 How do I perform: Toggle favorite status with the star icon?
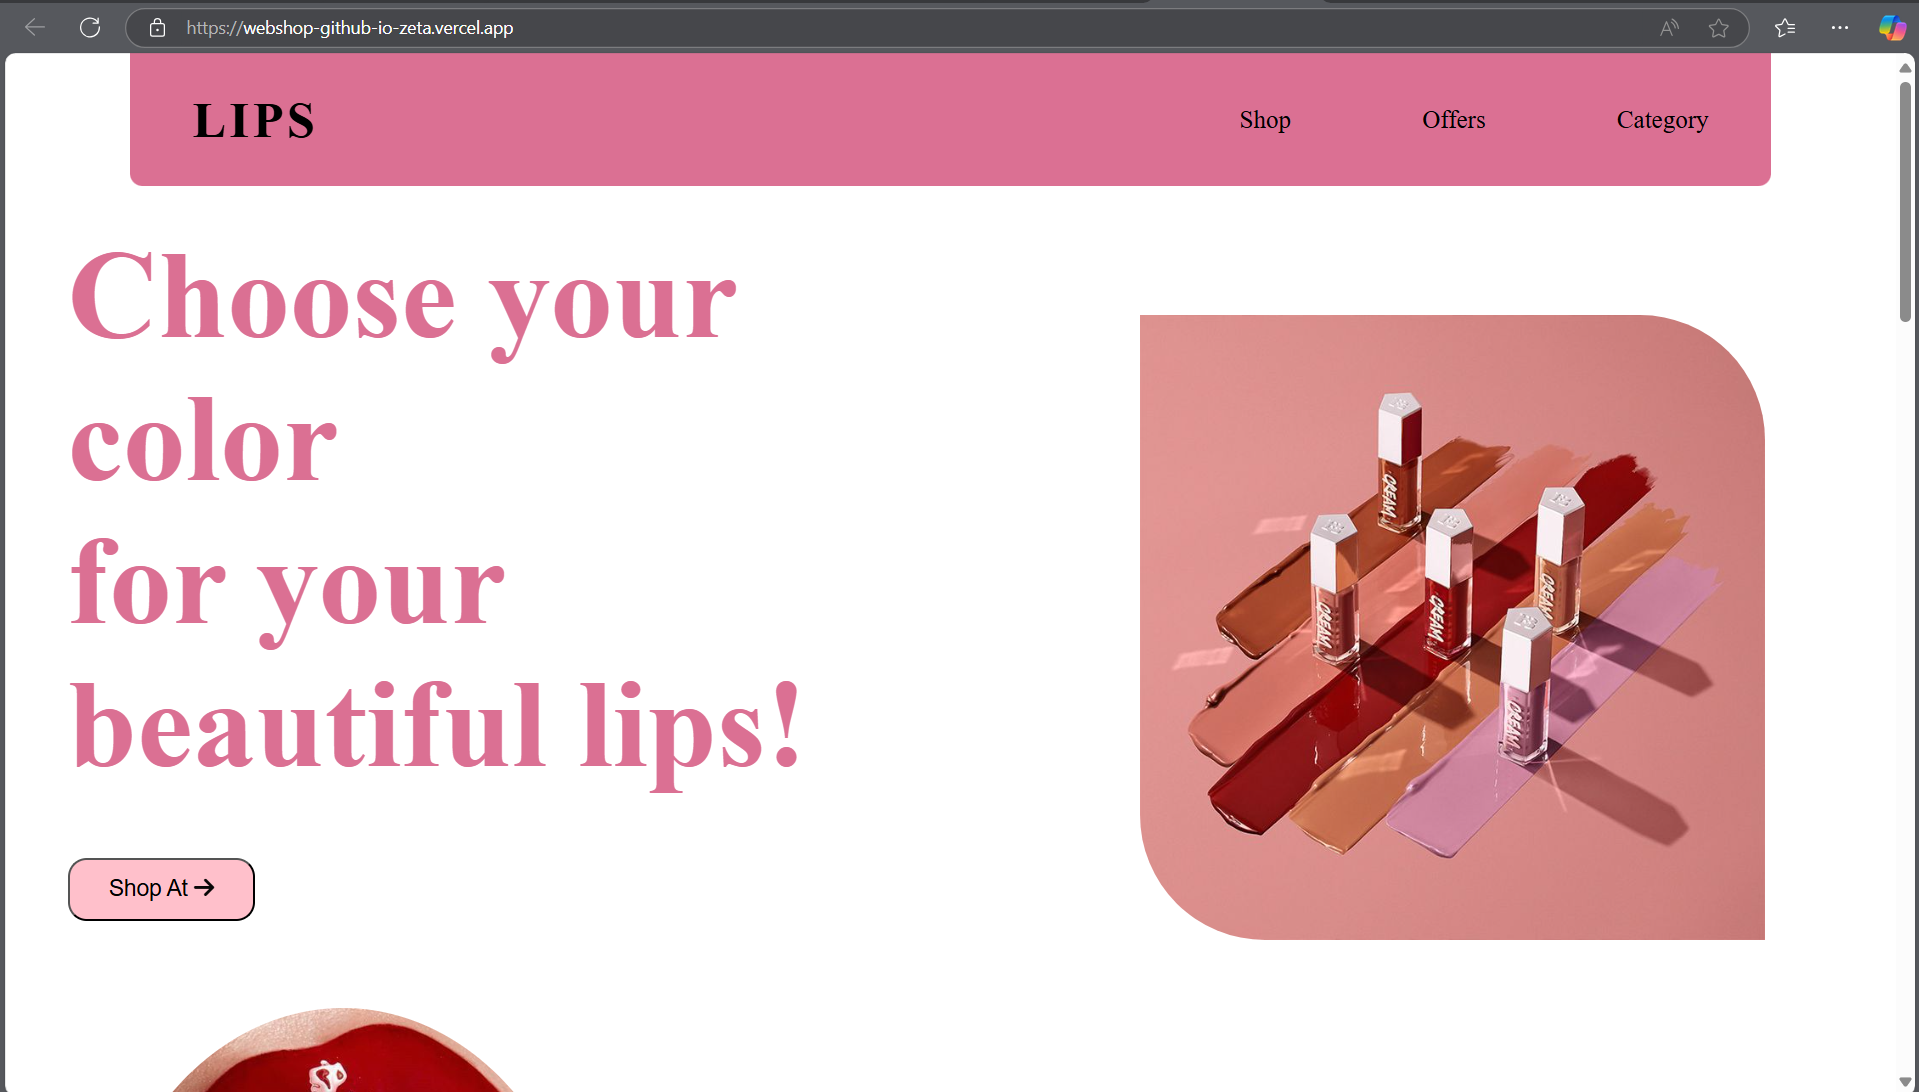(x=1719, y=28)
